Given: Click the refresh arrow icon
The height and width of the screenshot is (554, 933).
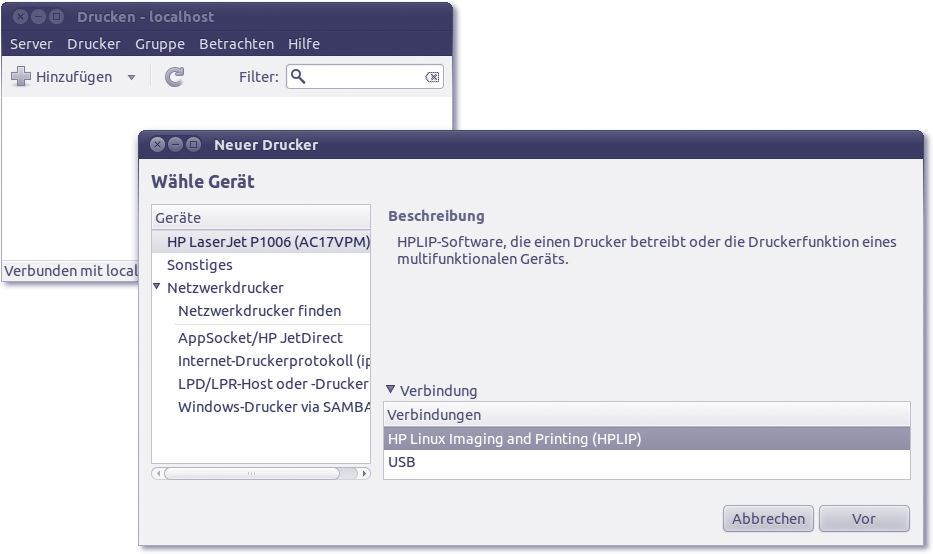Looking at the screenshot, I should coord(174,77).
